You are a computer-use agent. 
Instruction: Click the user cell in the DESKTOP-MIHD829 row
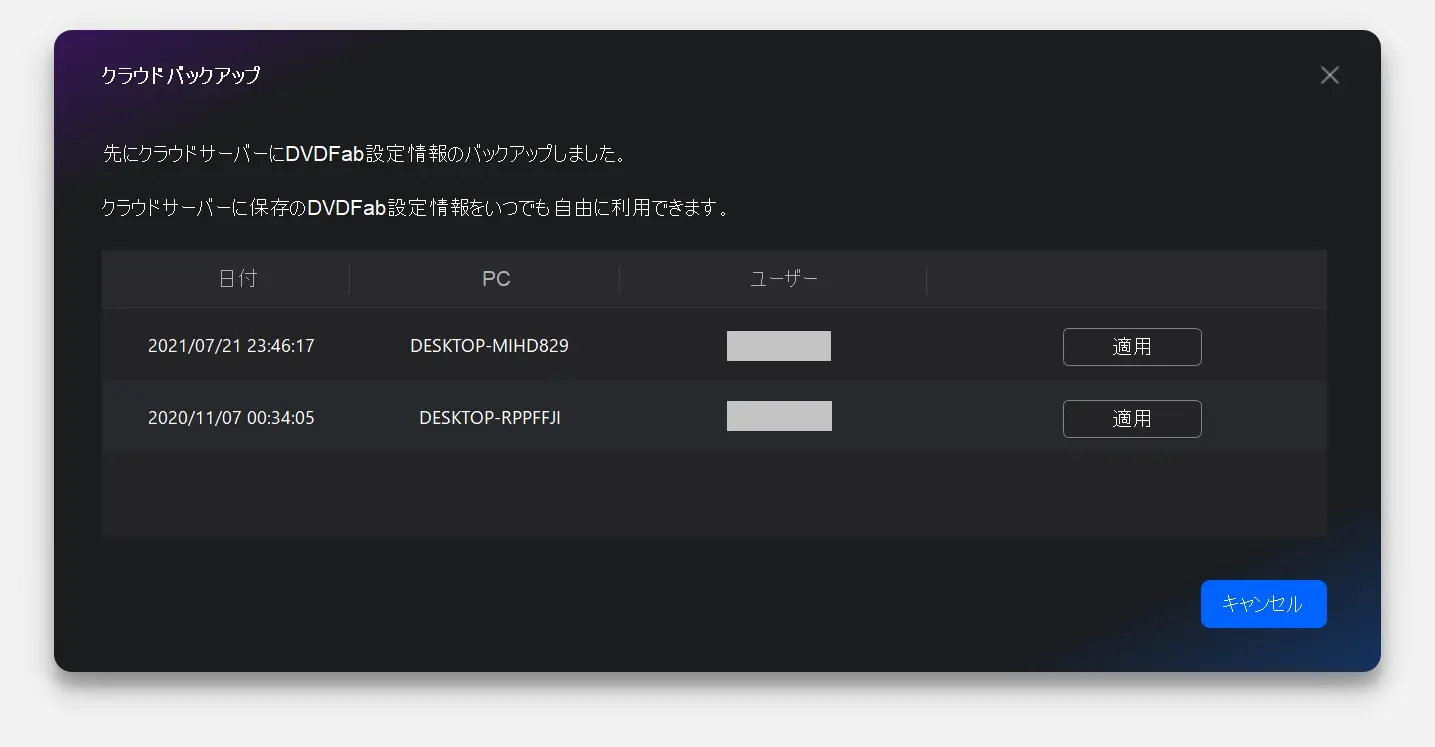pos(778,346)
